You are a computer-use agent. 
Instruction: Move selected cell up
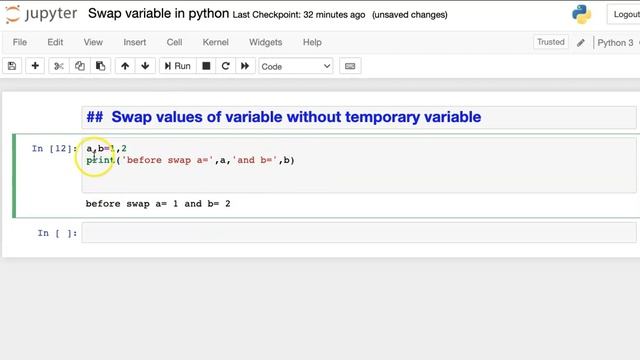point(125,66)
